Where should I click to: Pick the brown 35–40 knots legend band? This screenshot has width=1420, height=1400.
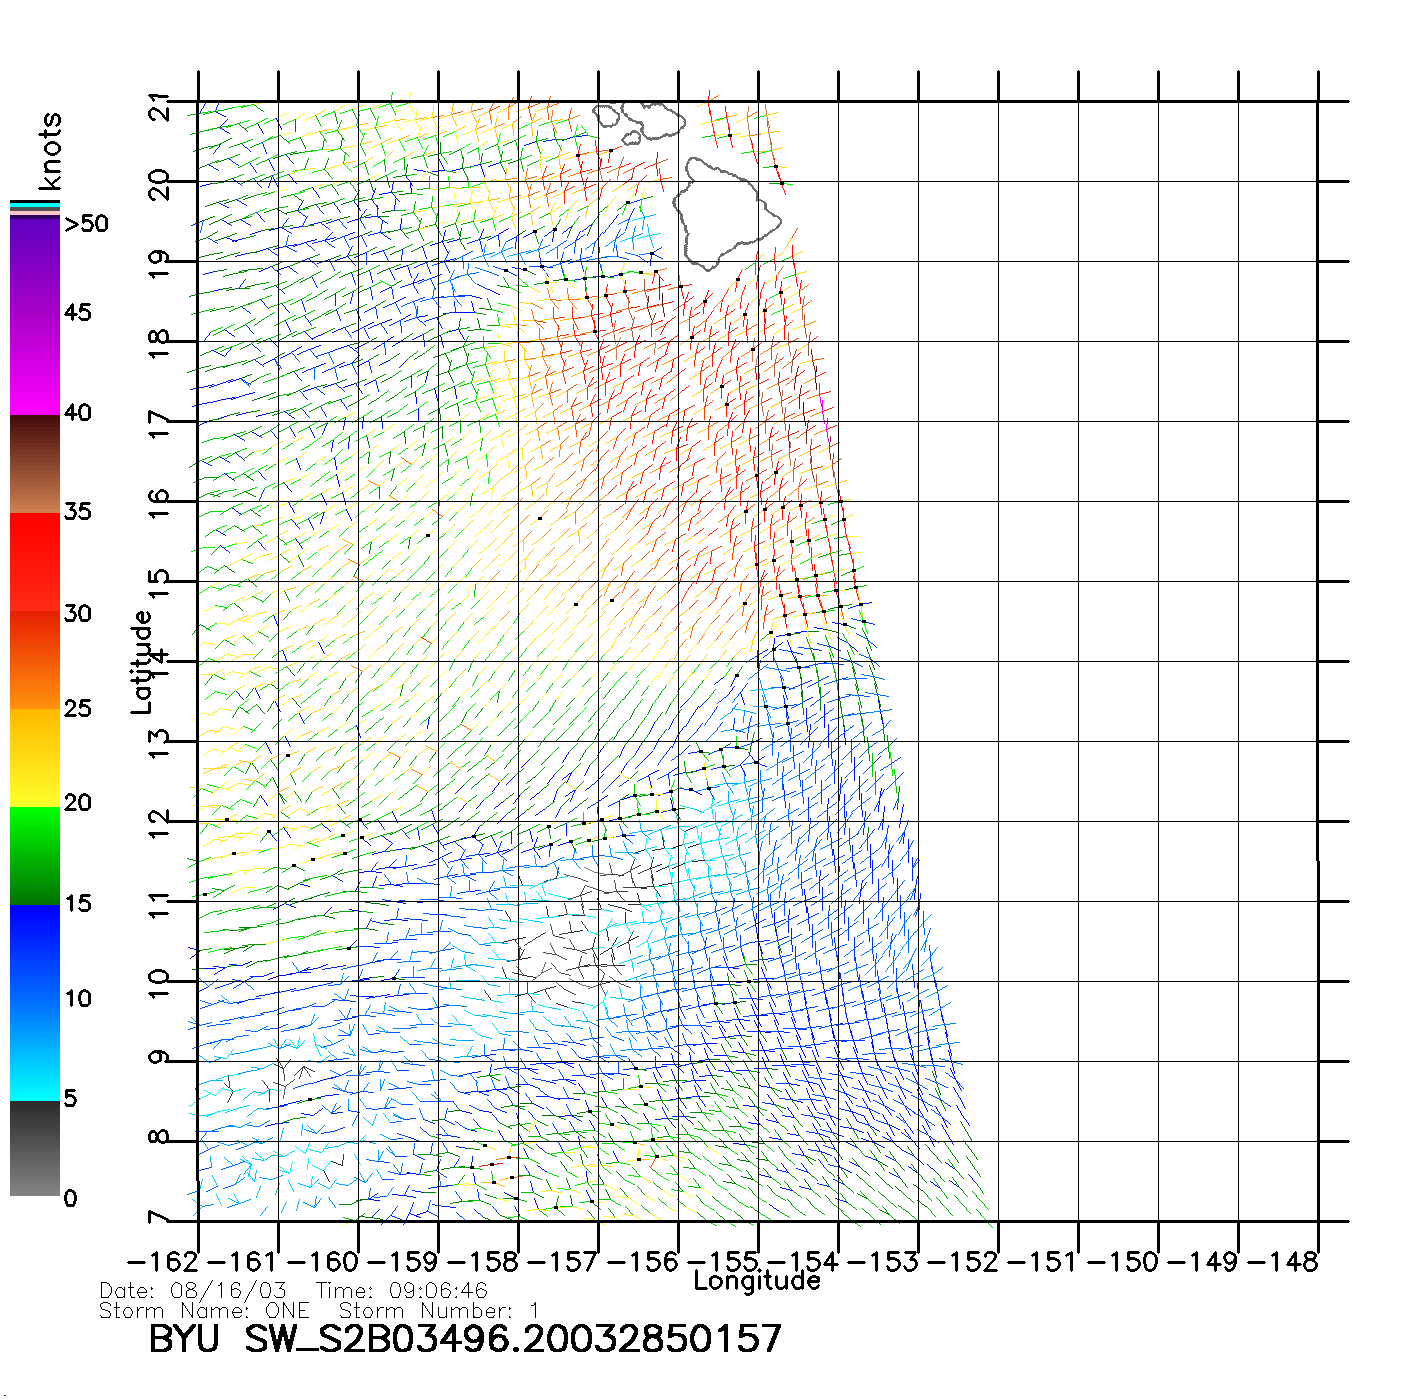(34, 464)
